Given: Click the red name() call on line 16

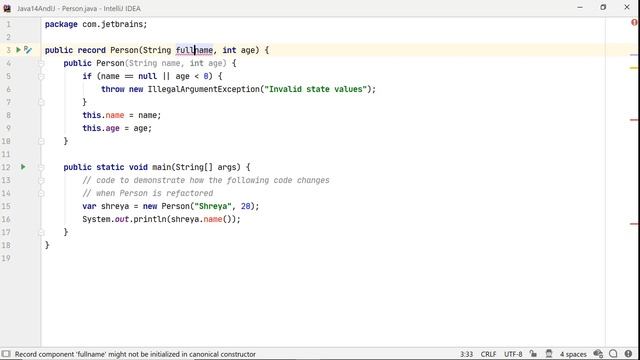Looking at the screenshot, I should point(213,219).
